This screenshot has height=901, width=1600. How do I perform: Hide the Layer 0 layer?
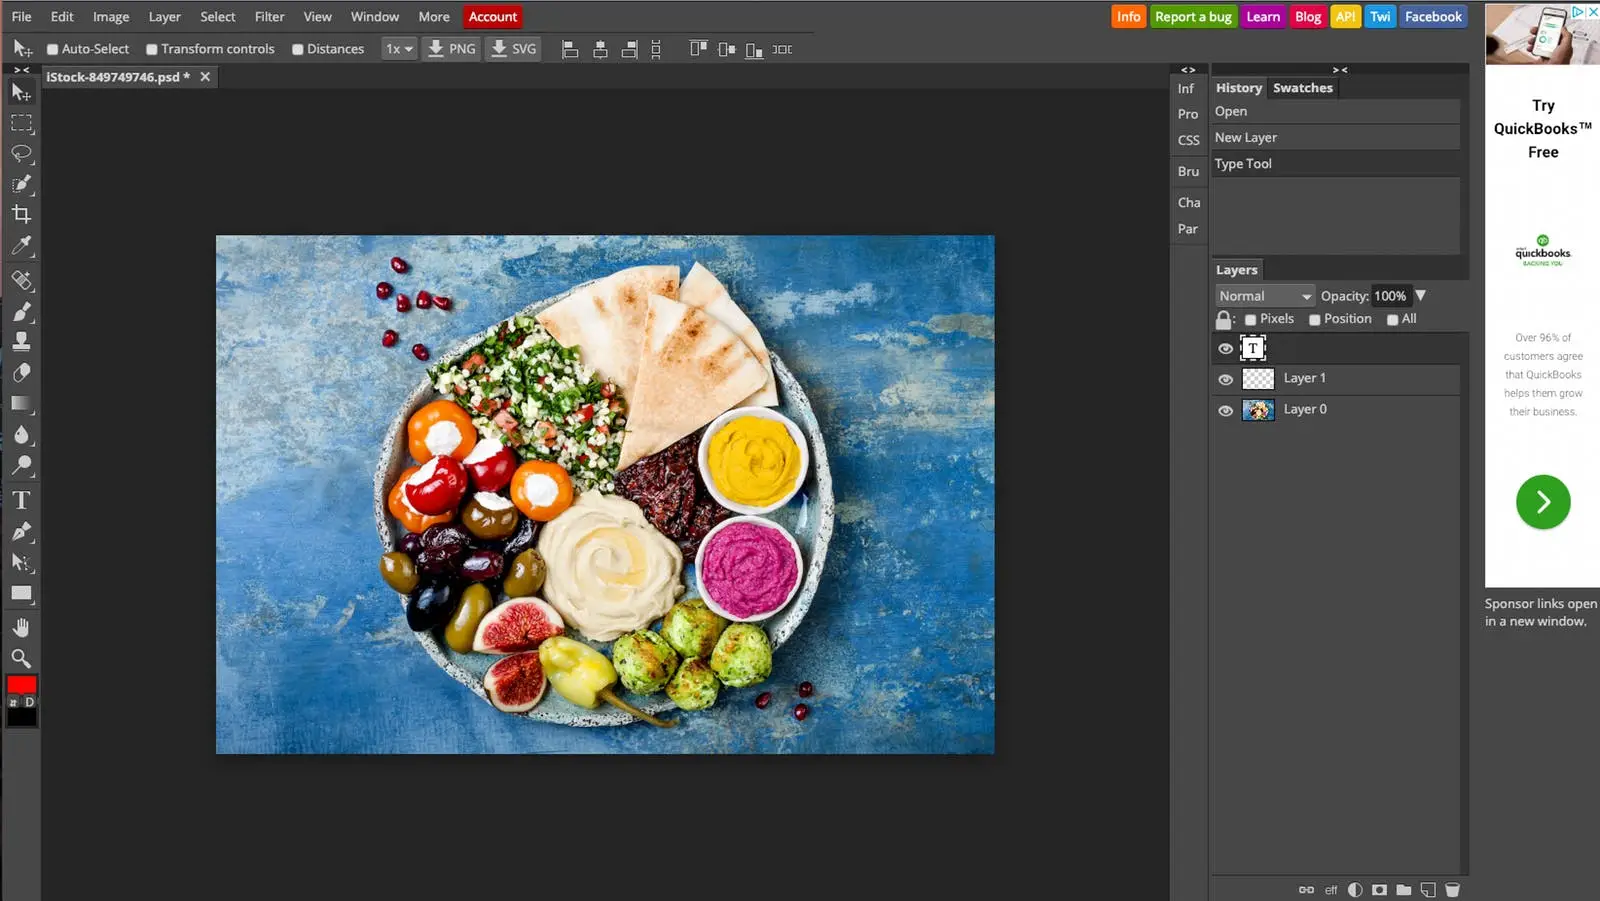(1225, 410)
